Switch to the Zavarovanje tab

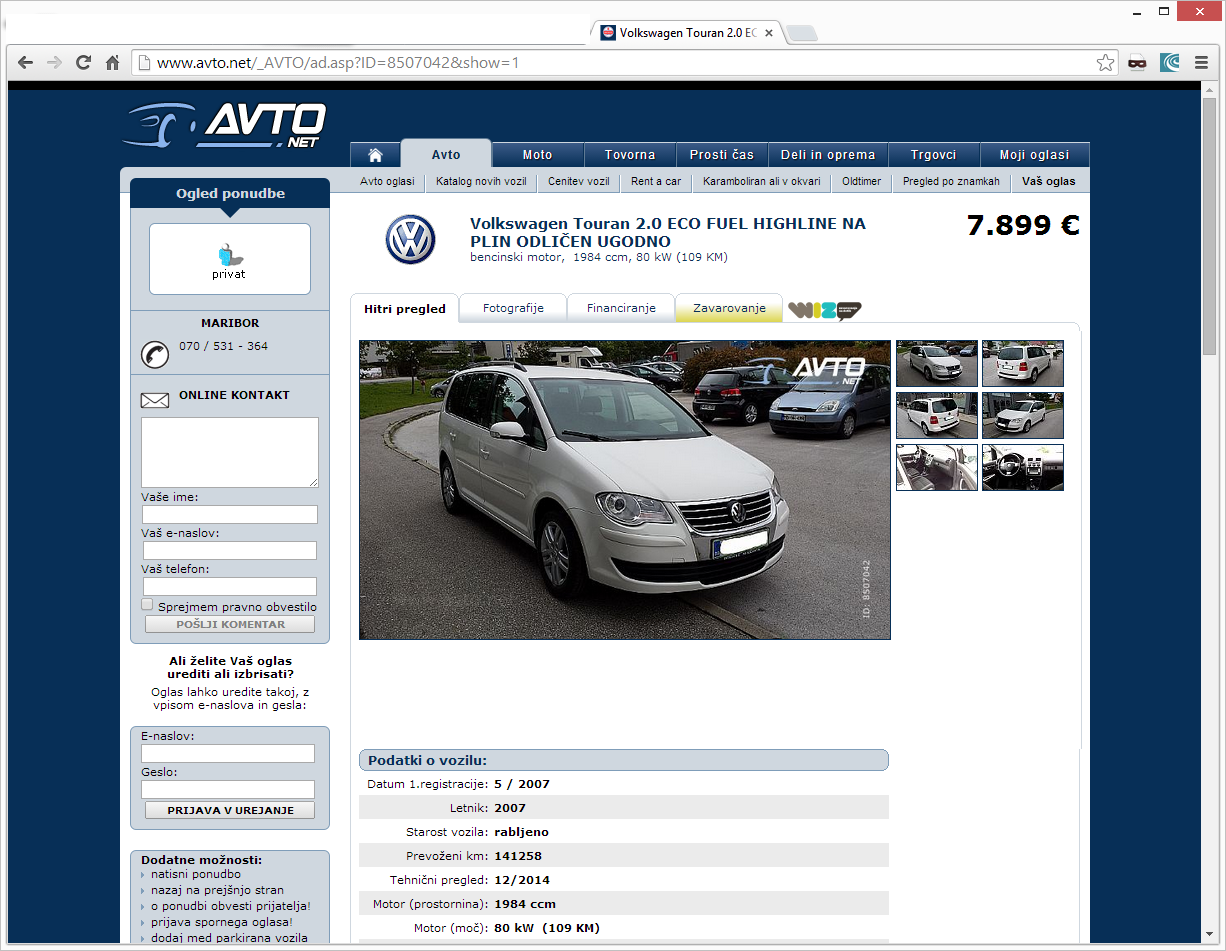(x=729, y=308)
